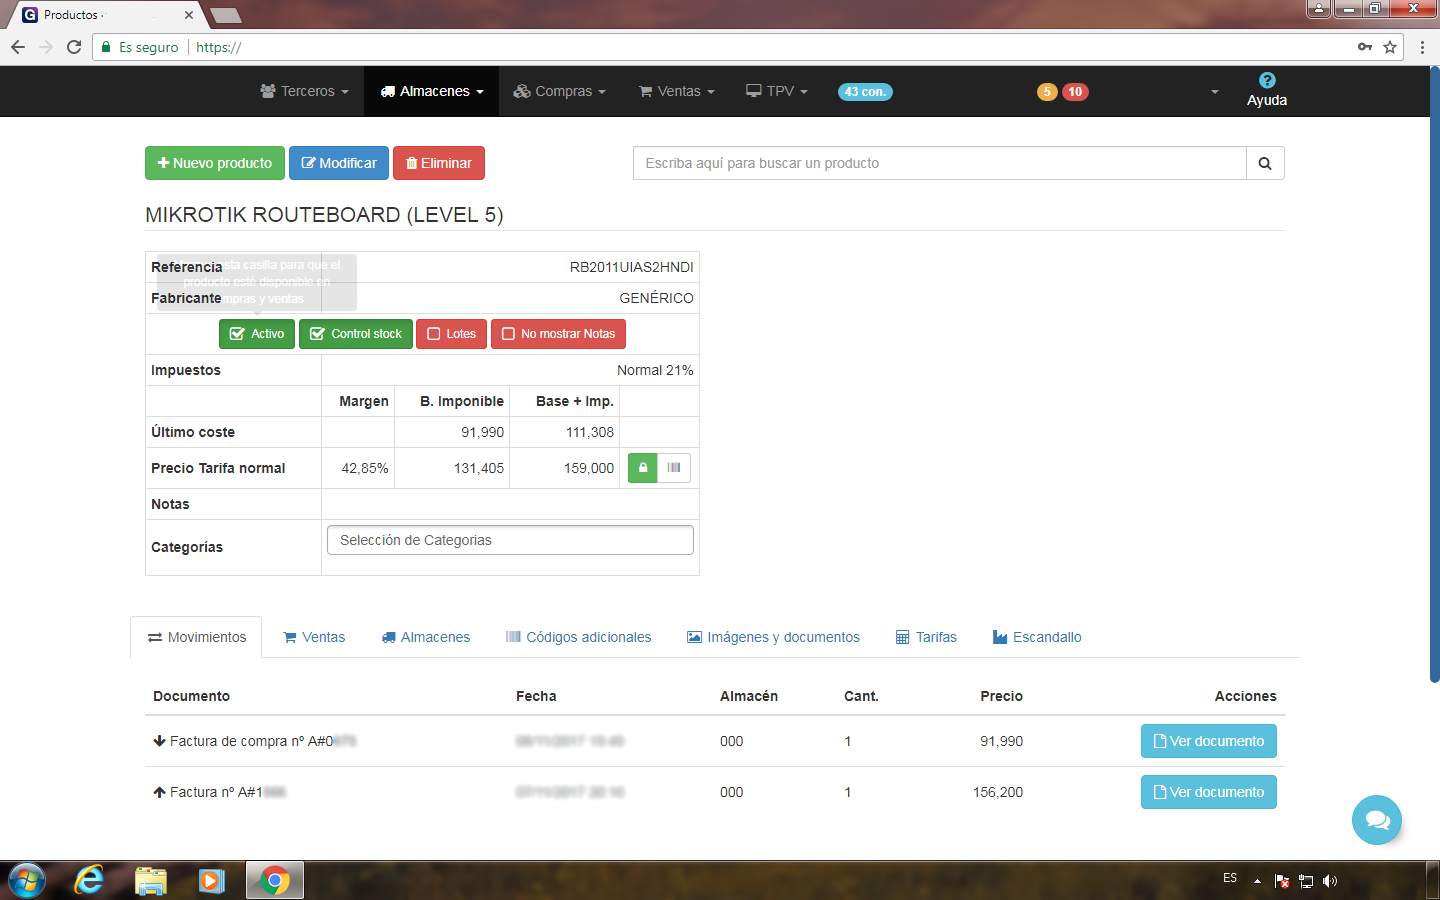Screen dimensions: 1440x900
Task: Click the Nuevo producto button
Action: 215,163
